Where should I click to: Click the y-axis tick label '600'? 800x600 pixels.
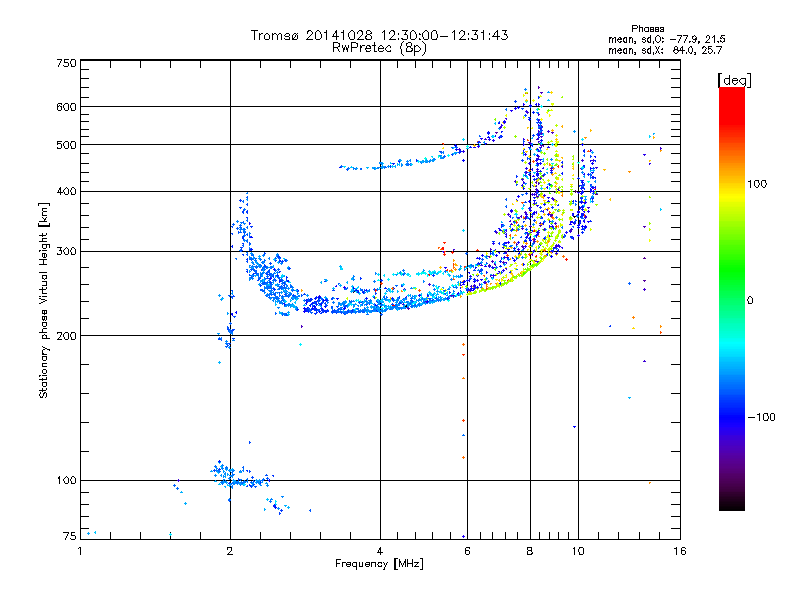pyautogui.click(x=66, y=107)
